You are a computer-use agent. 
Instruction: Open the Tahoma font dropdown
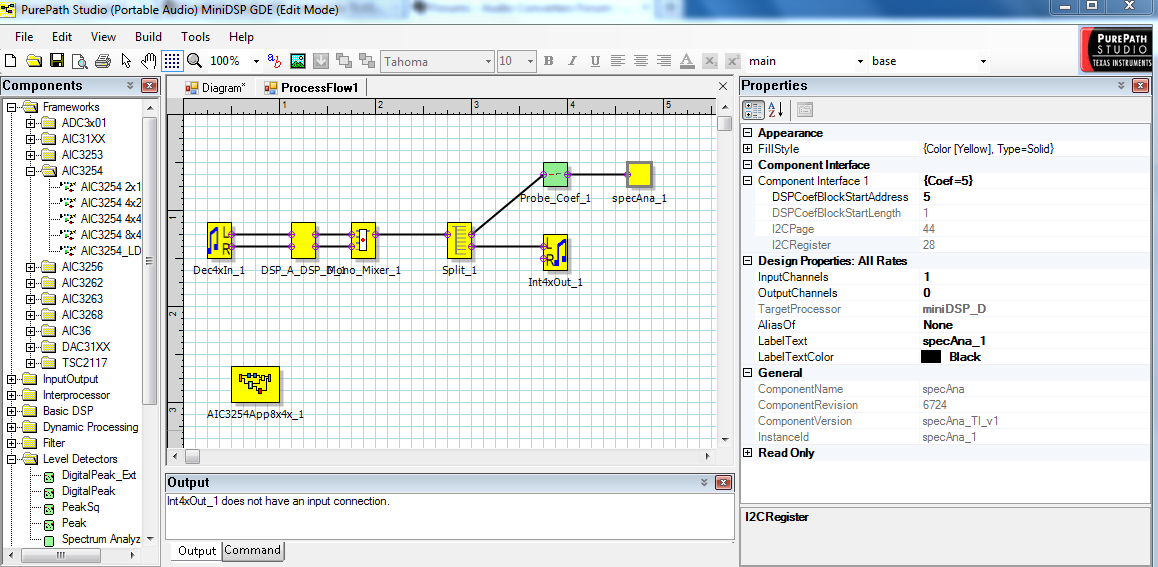(487, 61)
